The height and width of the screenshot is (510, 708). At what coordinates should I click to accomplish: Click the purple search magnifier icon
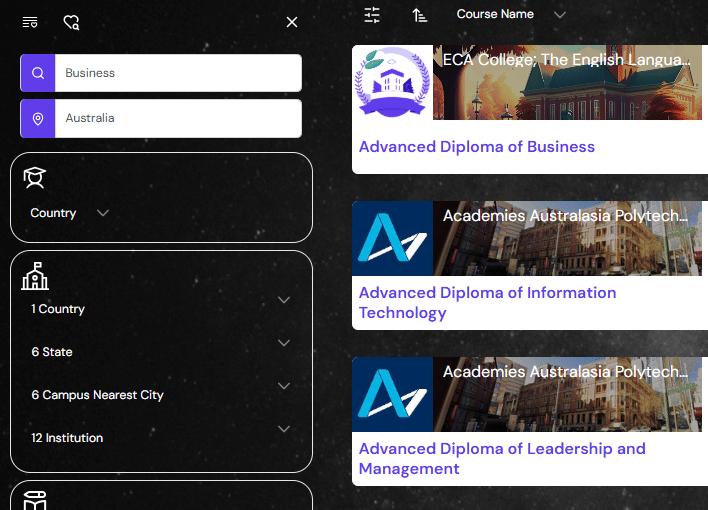pyautogui.click(x=38, y=73)
